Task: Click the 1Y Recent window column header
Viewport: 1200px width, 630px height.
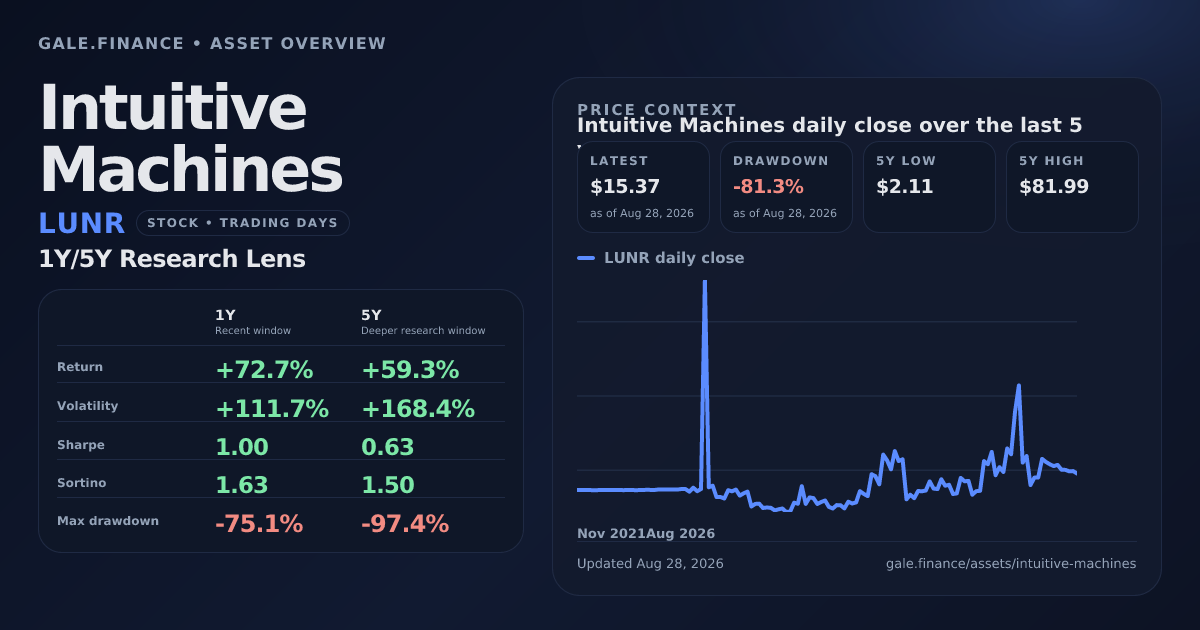Action: click(x=253, y=322)
